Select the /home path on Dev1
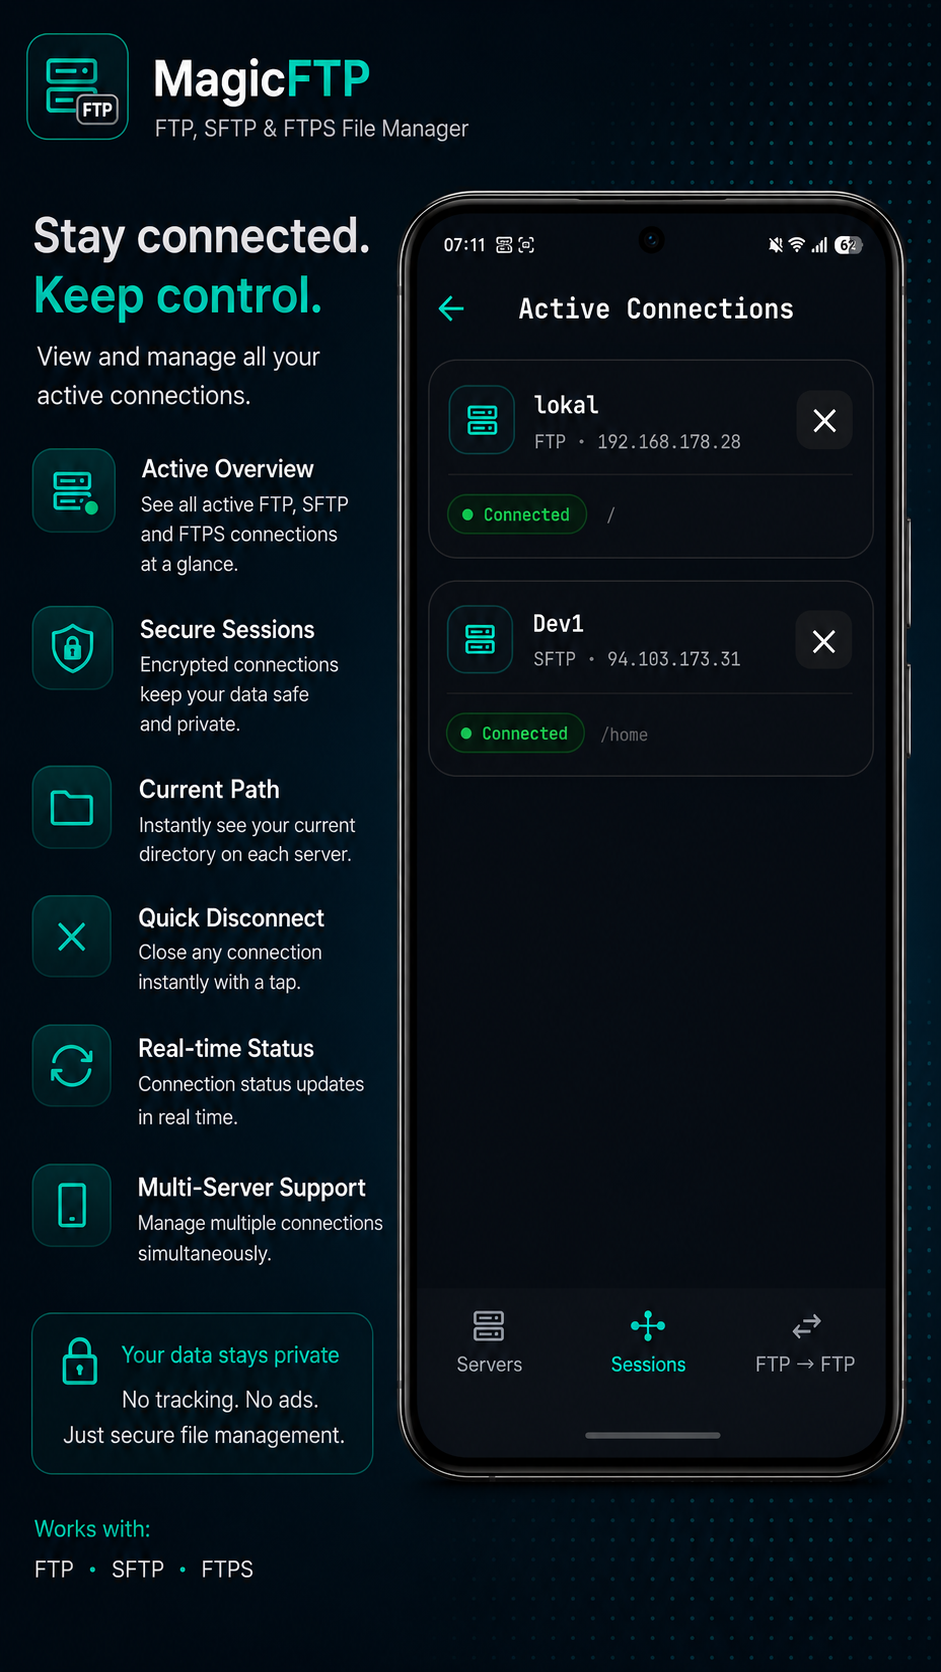The image size is (941, 1672). pyautogui.click(x=624, y=734)
